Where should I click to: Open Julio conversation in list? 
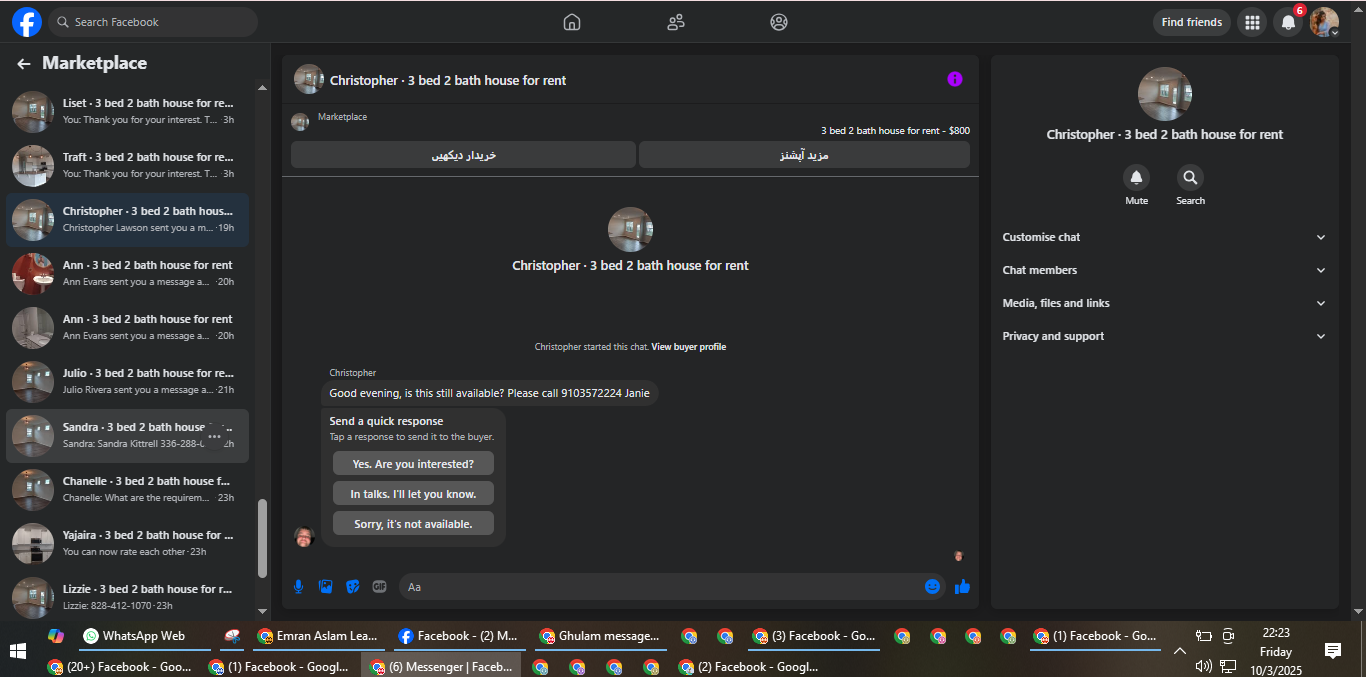tap(128, 381)
